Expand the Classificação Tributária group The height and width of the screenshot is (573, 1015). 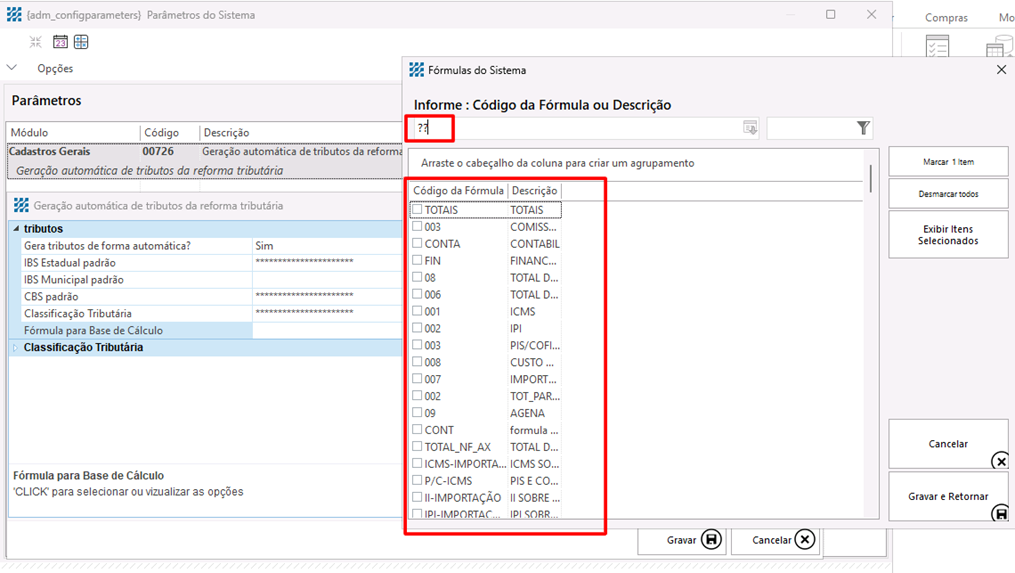click(x=16, y=348)
